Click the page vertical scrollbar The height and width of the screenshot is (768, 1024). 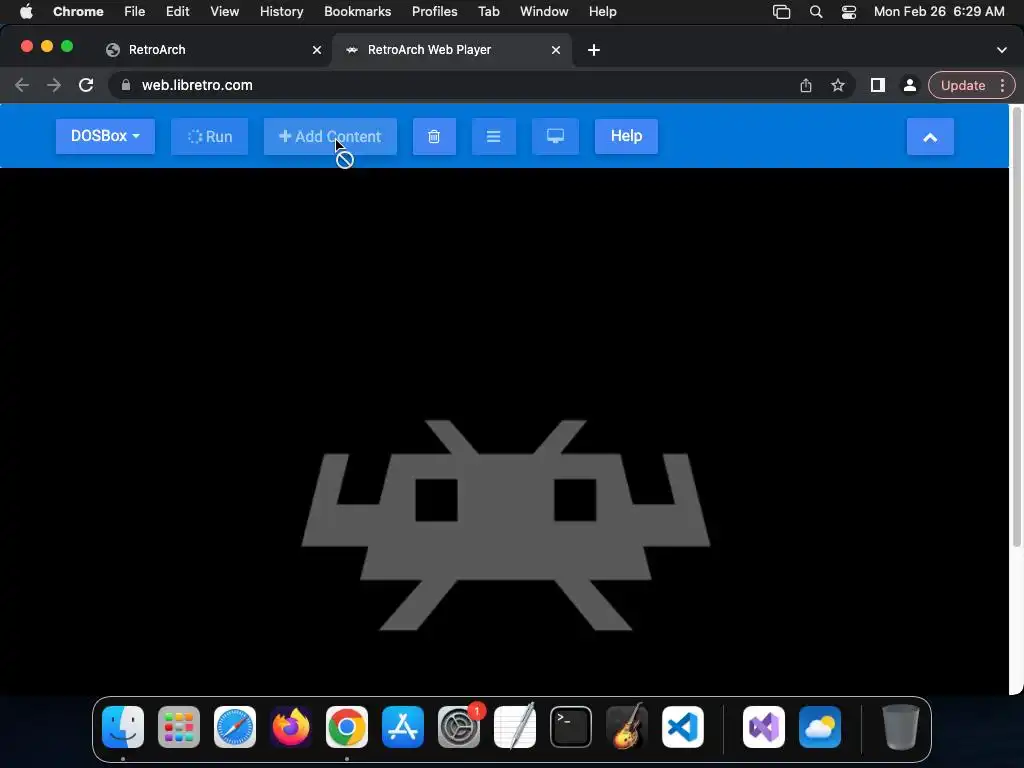tap(1016, 327)
